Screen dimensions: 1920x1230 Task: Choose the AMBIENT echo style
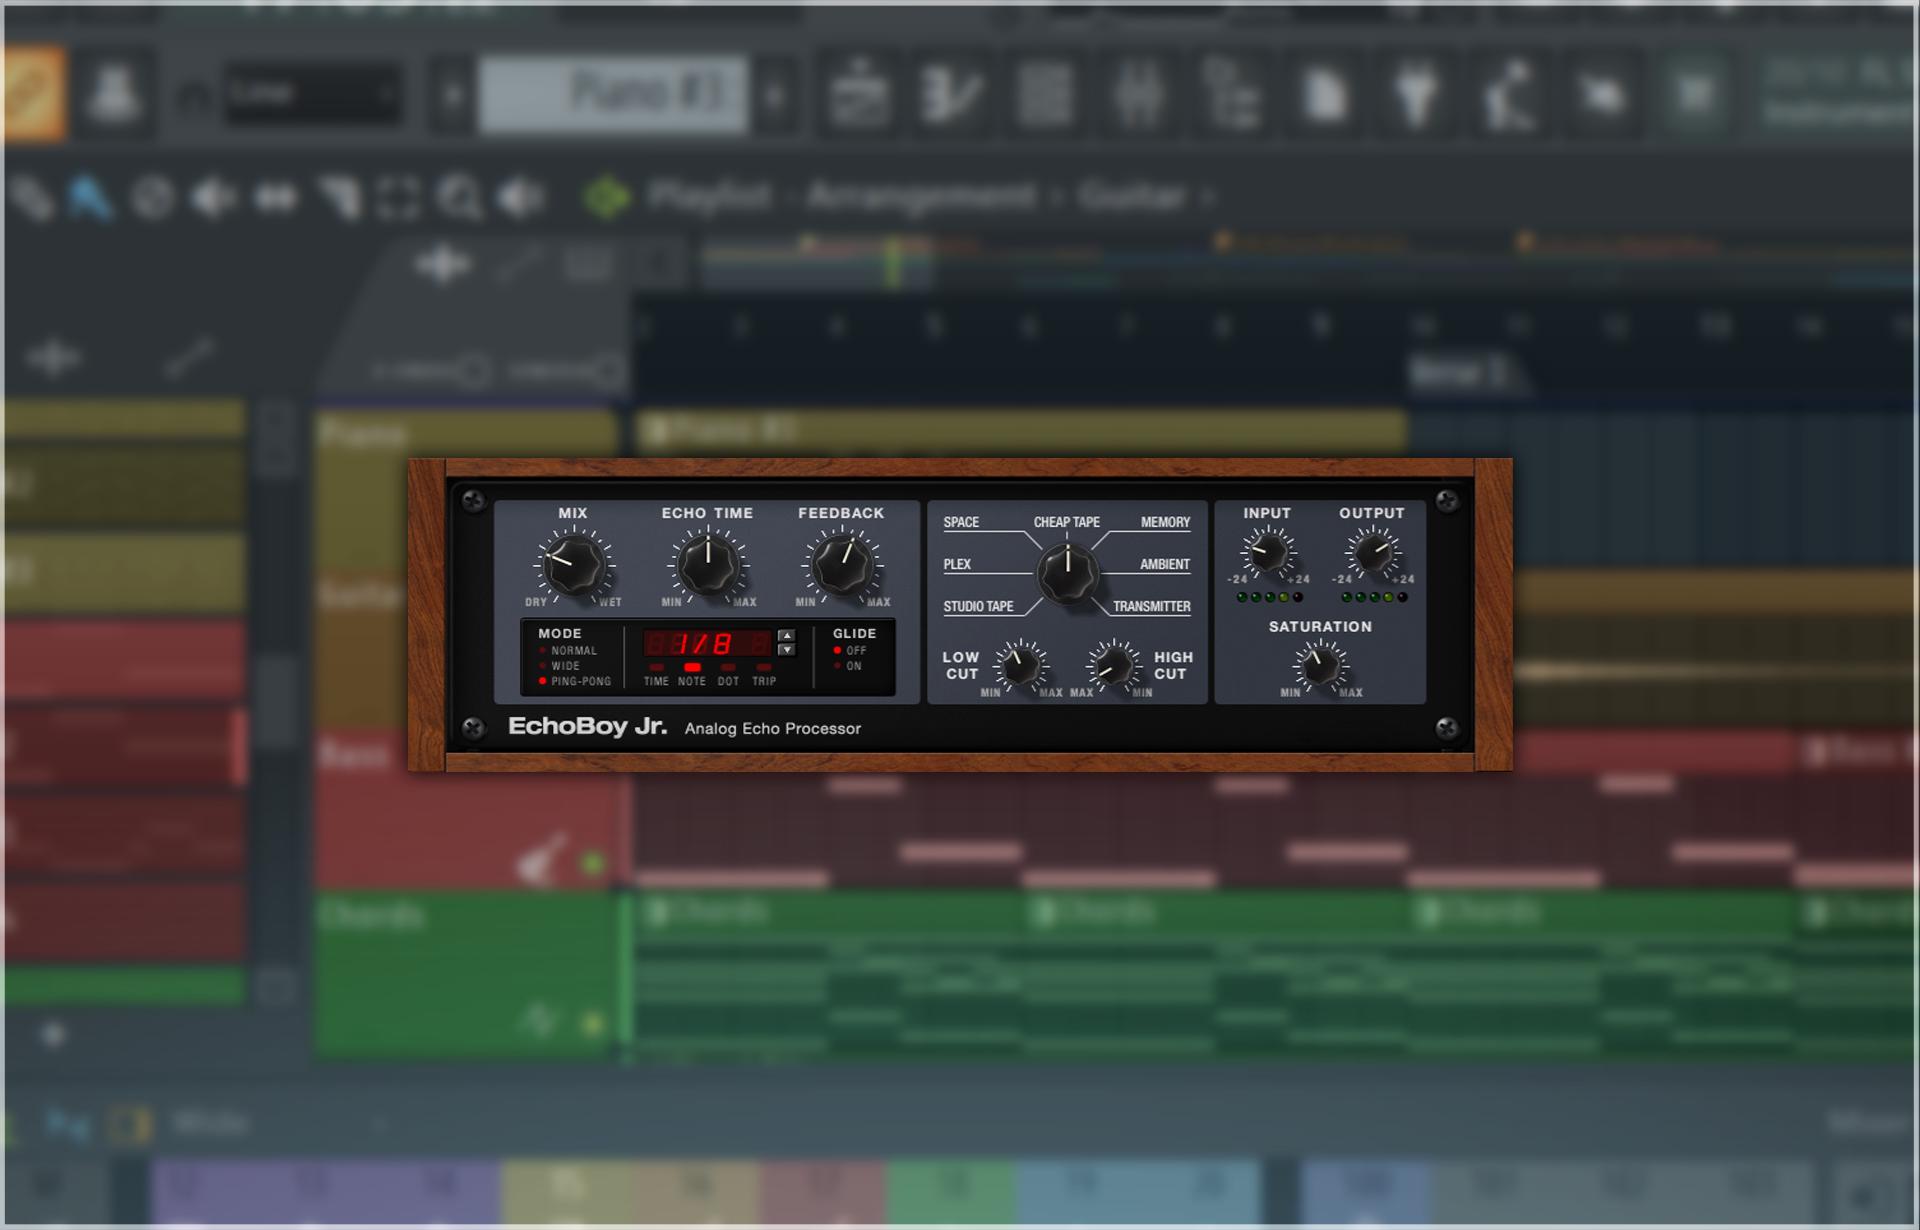1165,564
